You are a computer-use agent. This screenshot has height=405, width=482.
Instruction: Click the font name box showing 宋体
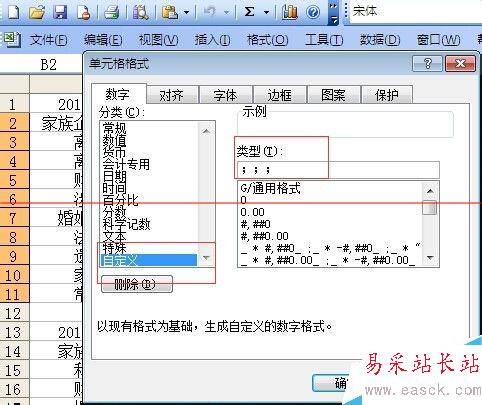click(x=415, y=11)
